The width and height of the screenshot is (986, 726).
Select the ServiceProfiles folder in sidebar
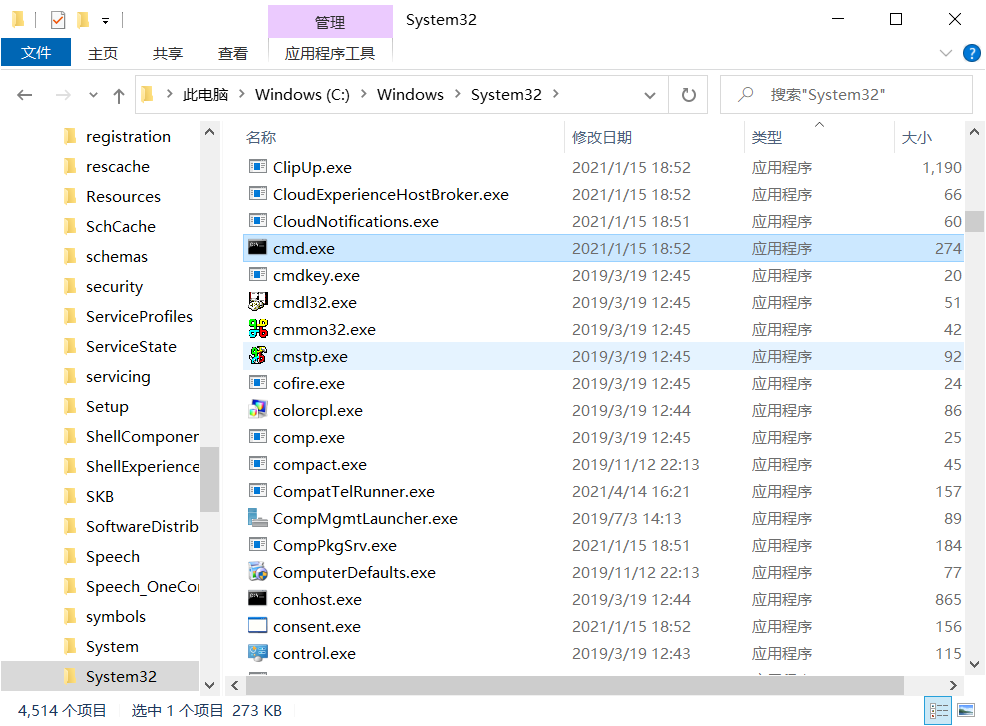139,316
